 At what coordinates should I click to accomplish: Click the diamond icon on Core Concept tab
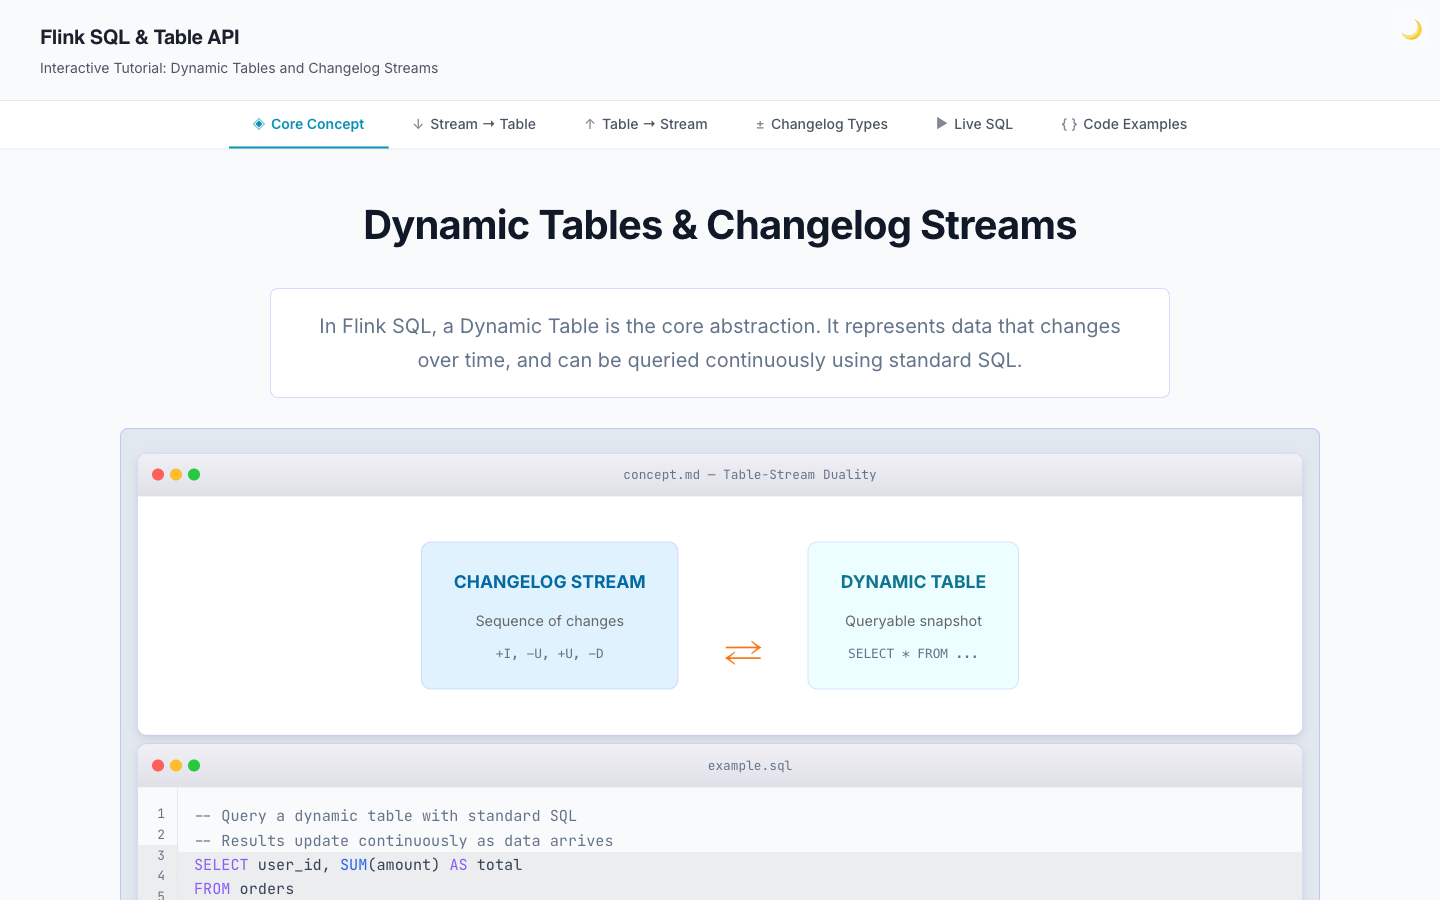point(259,124)
